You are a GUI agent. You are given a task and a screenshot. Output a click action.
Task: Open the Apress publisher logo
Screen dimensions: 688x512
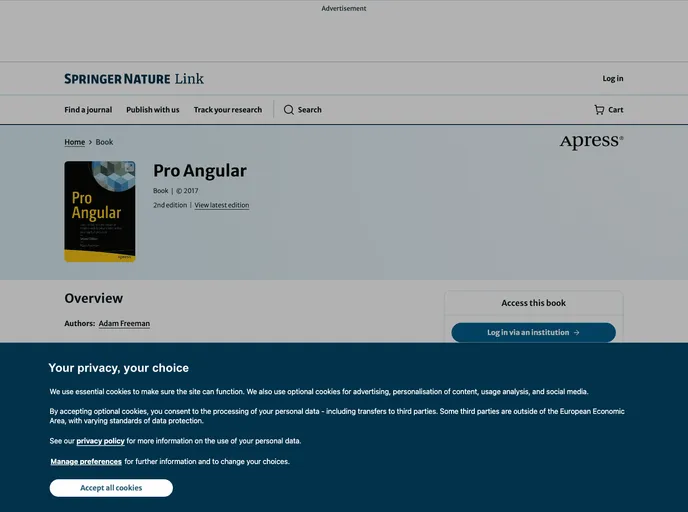click(591, 142)
